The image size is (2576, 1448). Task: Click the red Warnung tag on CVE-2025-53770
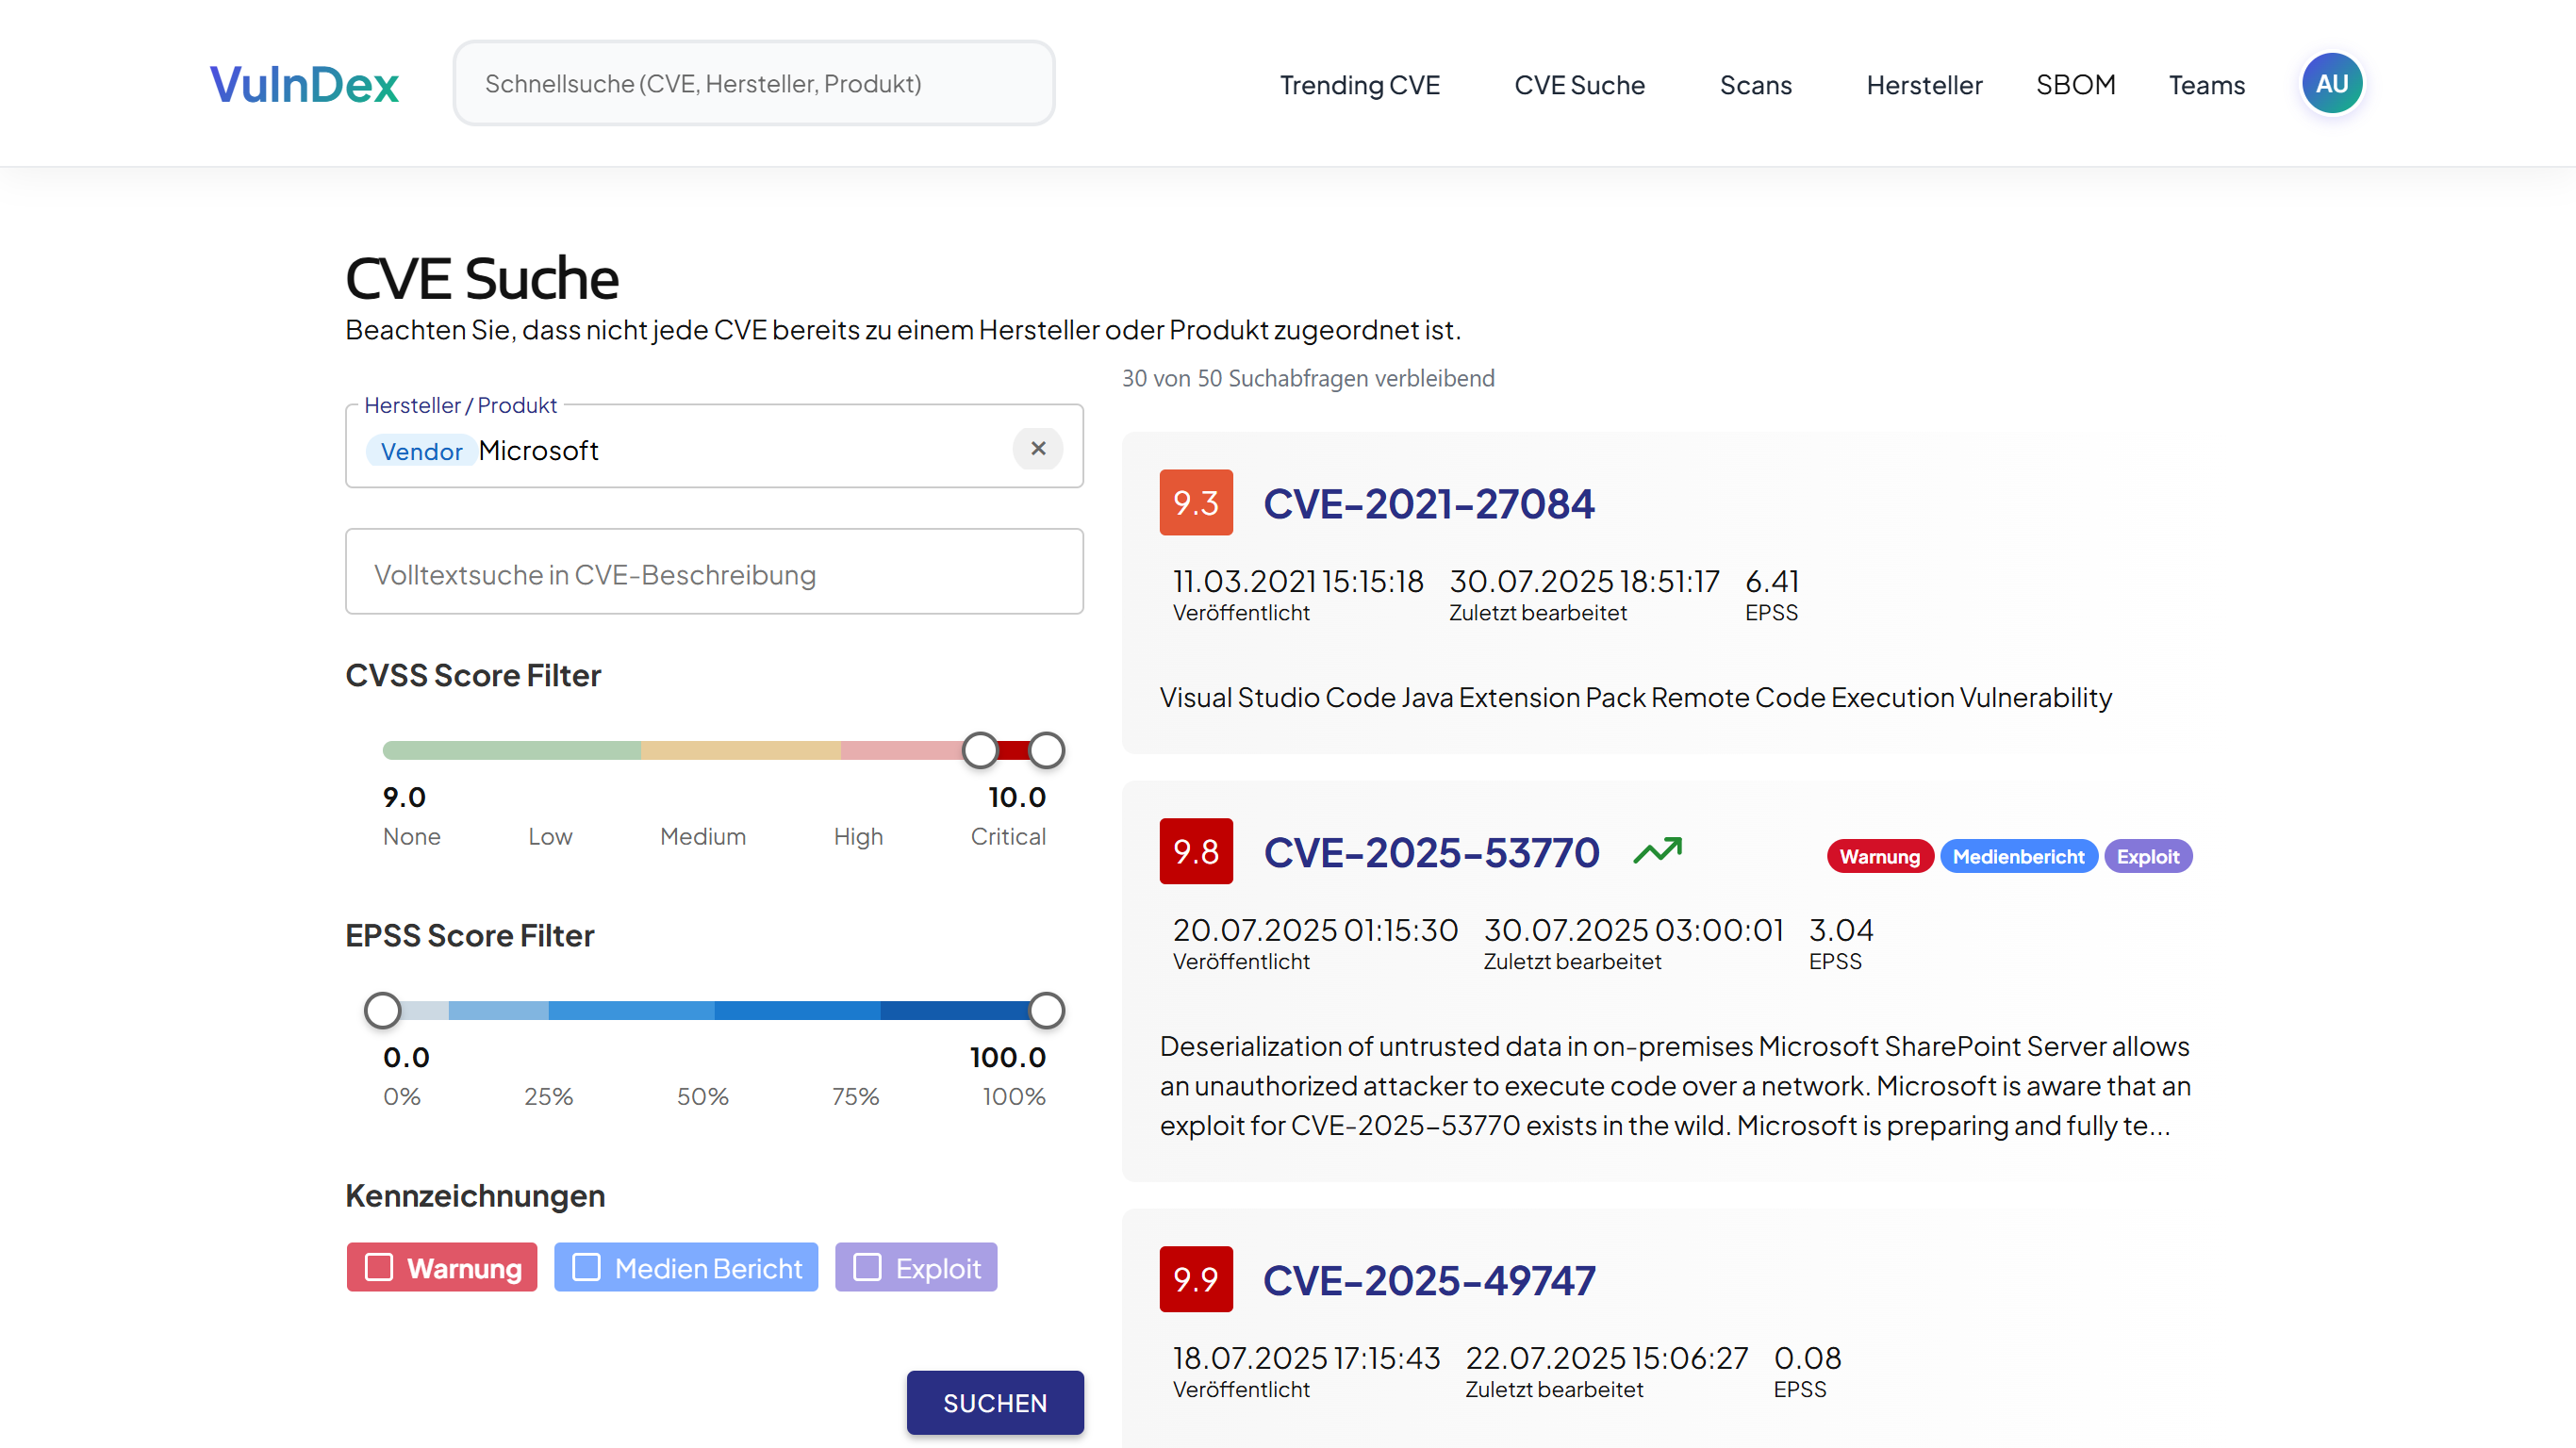1878,856
